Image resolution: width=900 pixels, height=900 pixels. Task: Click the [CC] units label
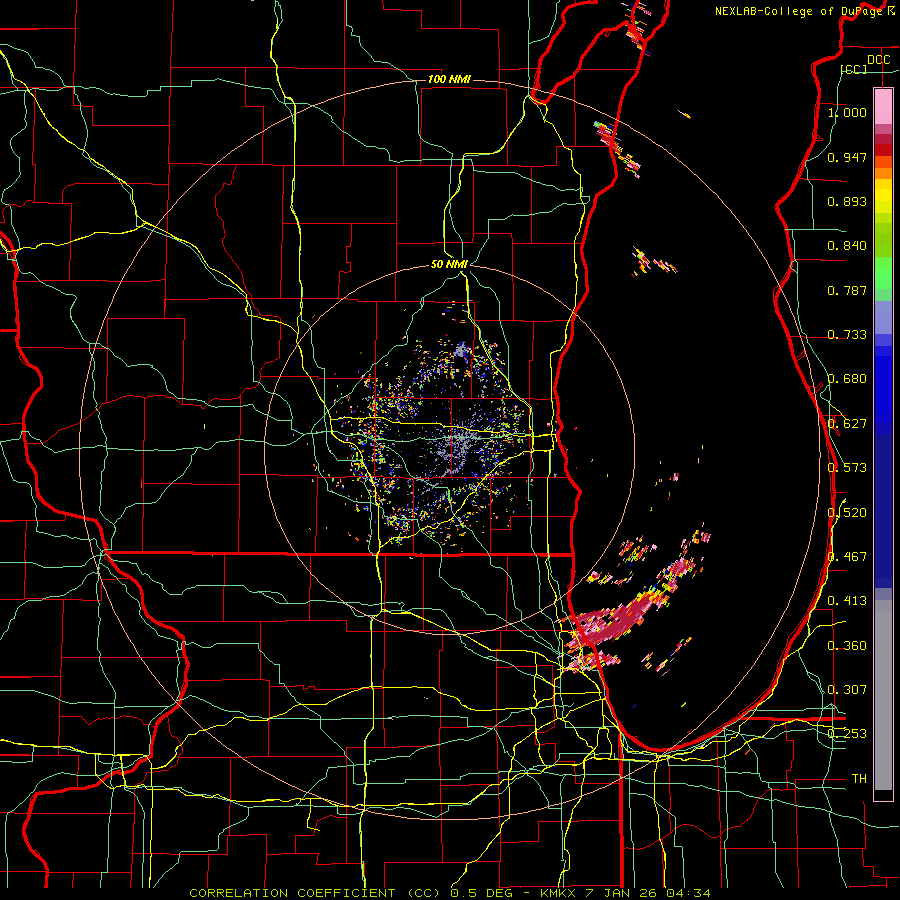854,69
